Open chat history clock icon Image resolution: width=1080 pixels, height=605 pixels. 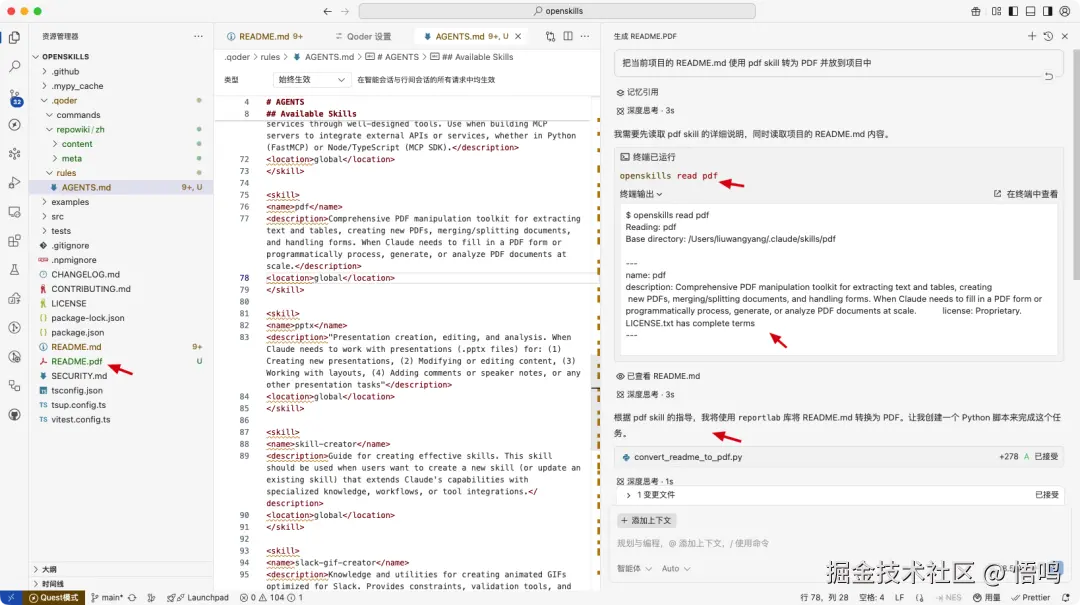pos(1048,36)
